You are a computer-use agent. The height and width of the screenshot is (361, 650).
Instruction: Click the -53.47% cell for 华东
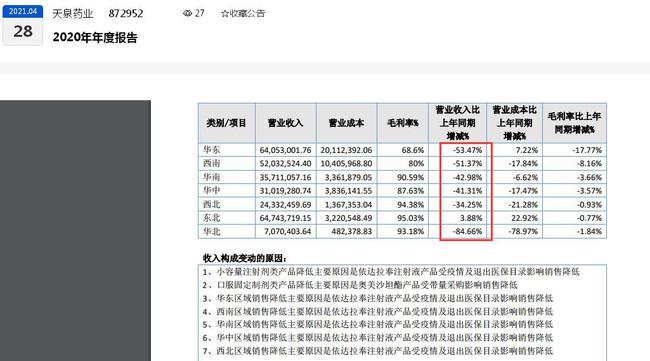467,150
